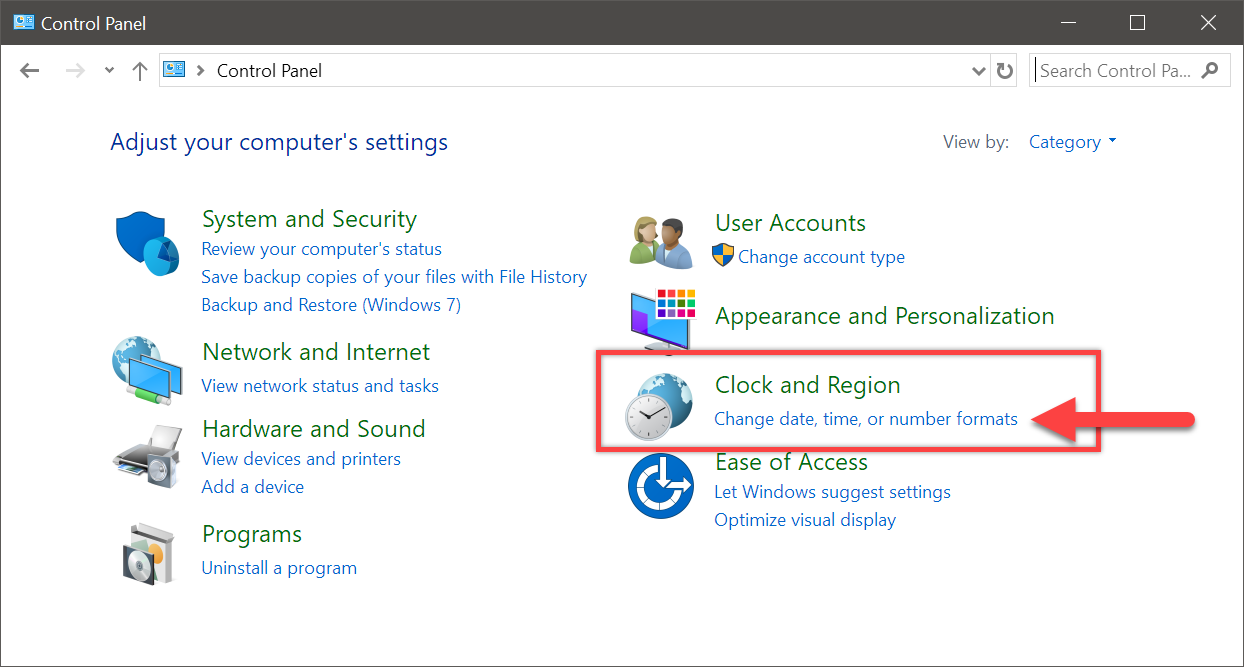Open Appearance and Personalization heading

click(x=885, y=316)
